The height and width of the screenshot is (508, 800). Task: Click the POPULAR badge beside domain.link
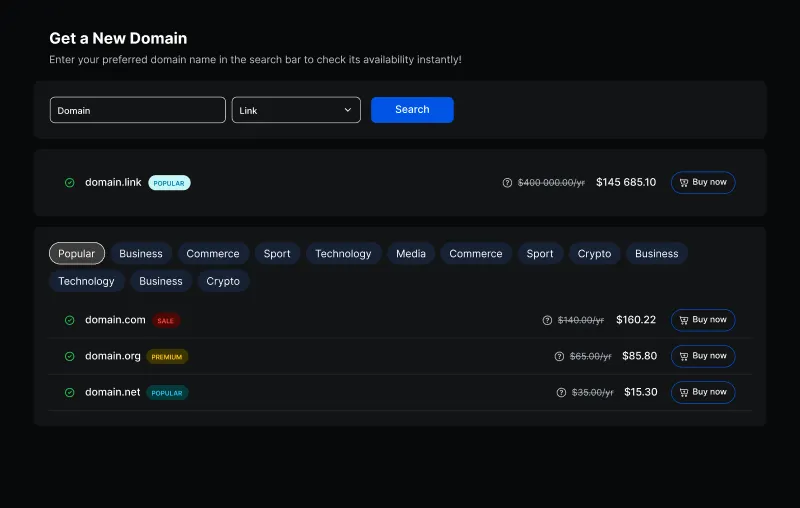pos(169,183)
